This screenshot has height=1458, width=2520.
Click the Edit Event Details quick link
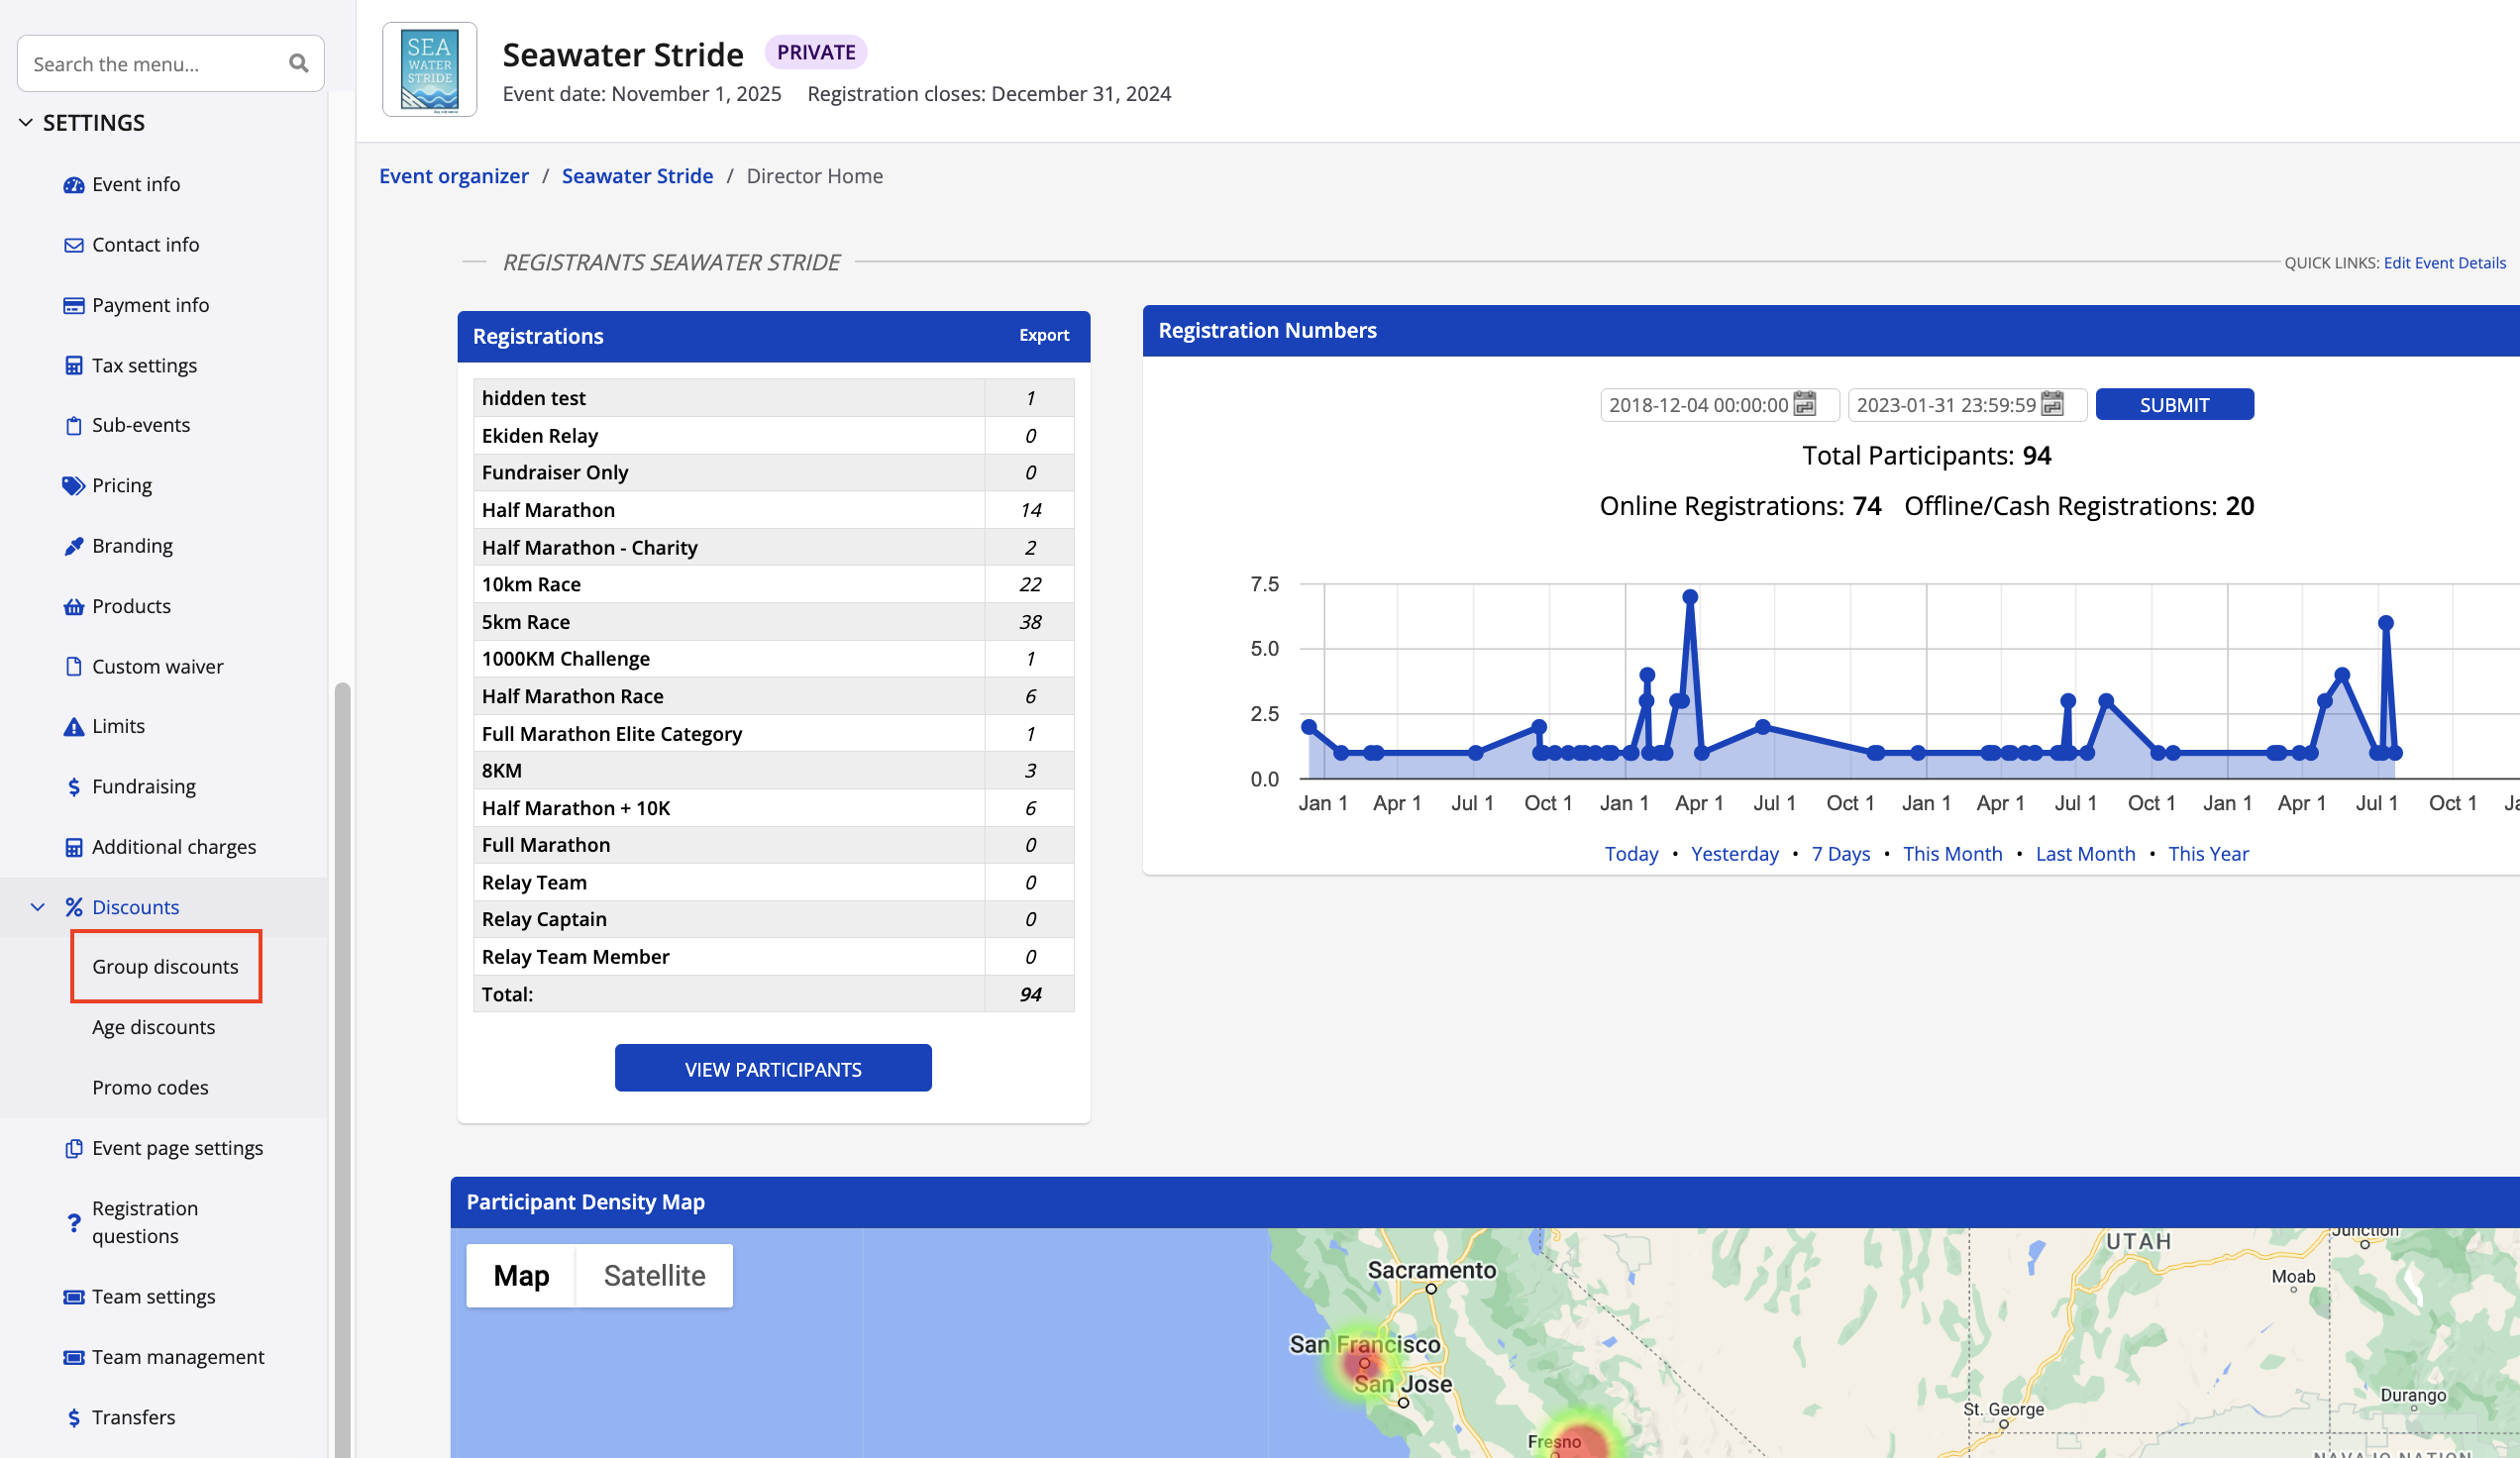point(2443,263)
